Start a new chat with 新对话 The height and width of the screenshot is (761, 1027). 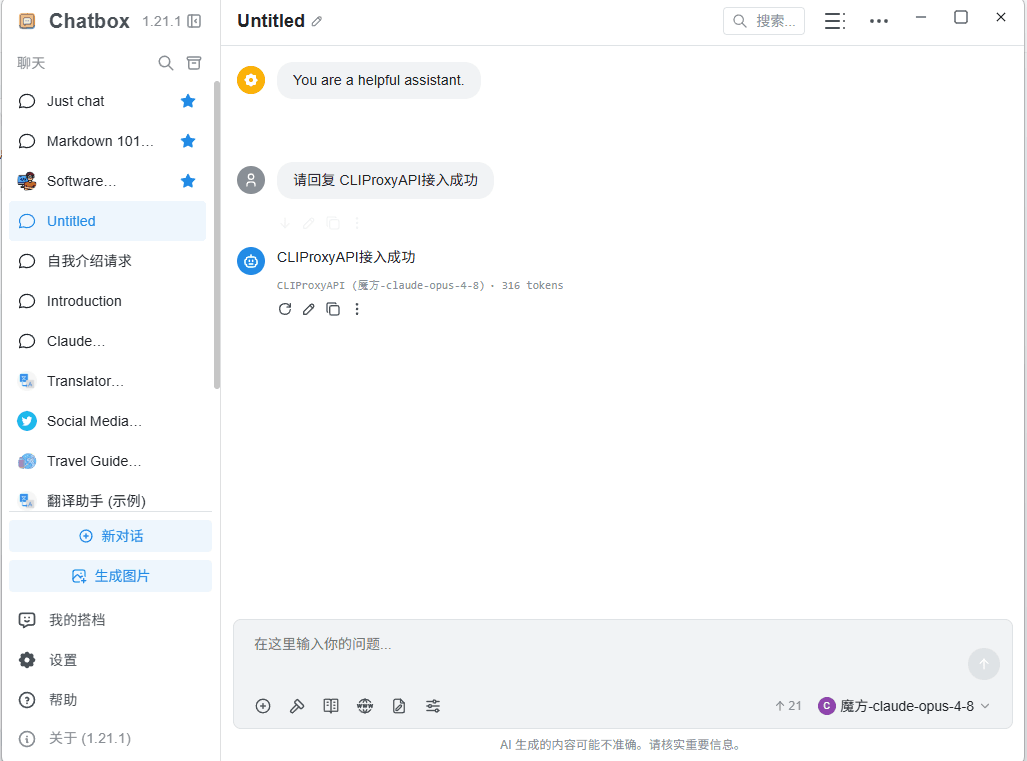point(111,536)
